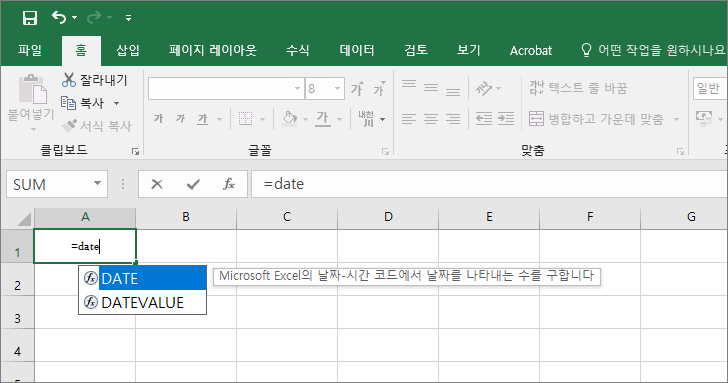Toggle bold formatting 가
Image resolution: width=728 pixels, height=383 pixels.
(x=159, y=119)
